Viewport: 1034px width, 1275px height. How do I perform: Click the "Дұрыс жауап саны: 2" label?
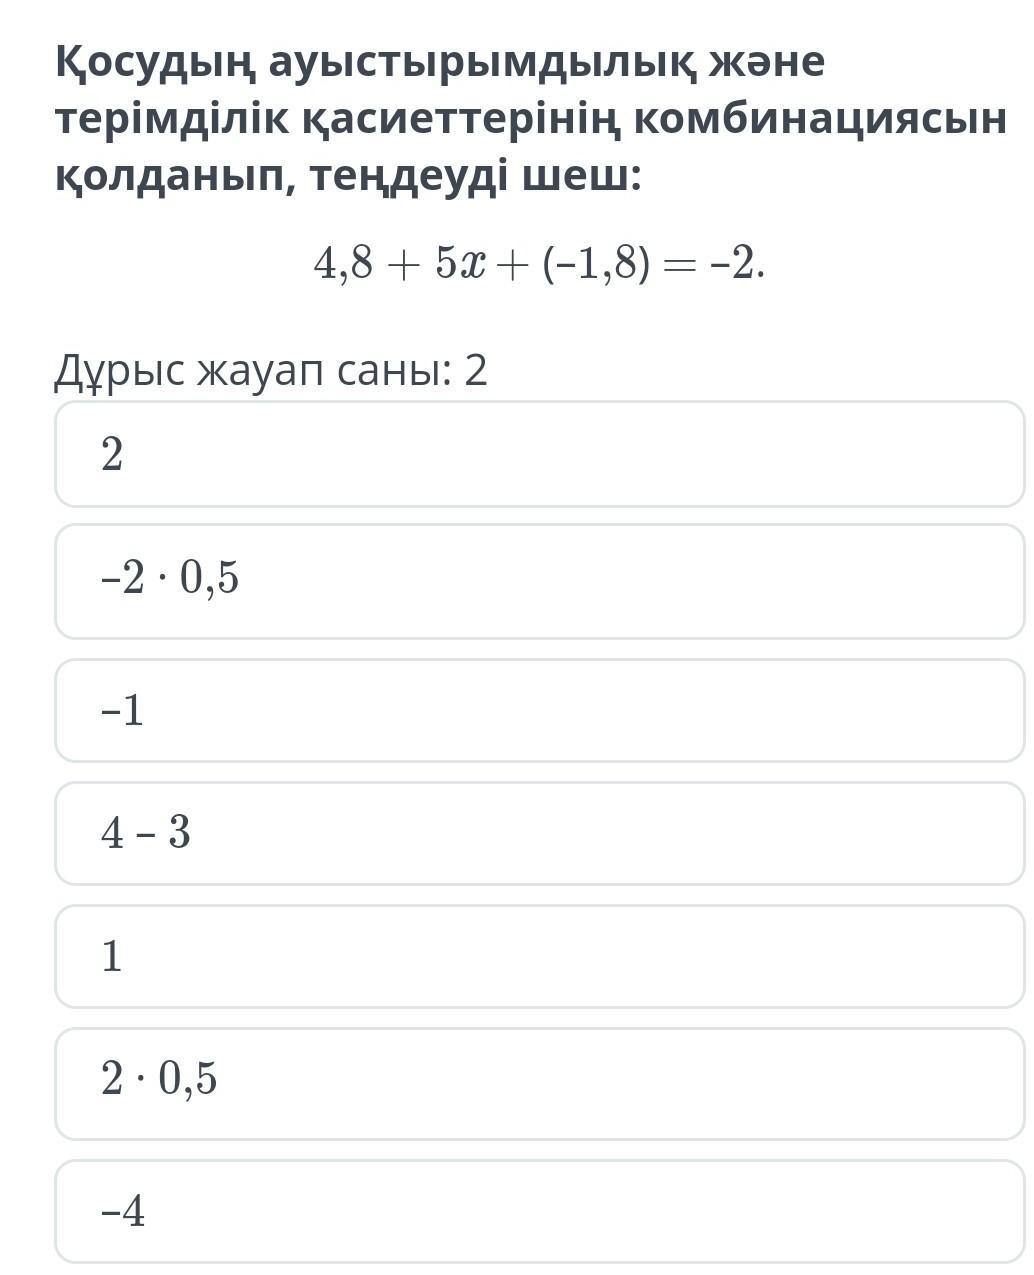(271, 371)
